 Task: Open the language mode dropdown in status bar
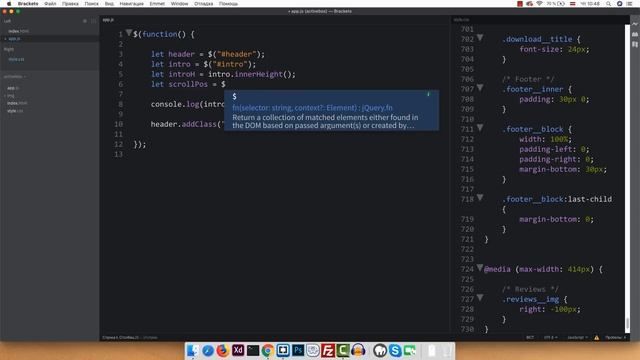(x=577, y=338)
